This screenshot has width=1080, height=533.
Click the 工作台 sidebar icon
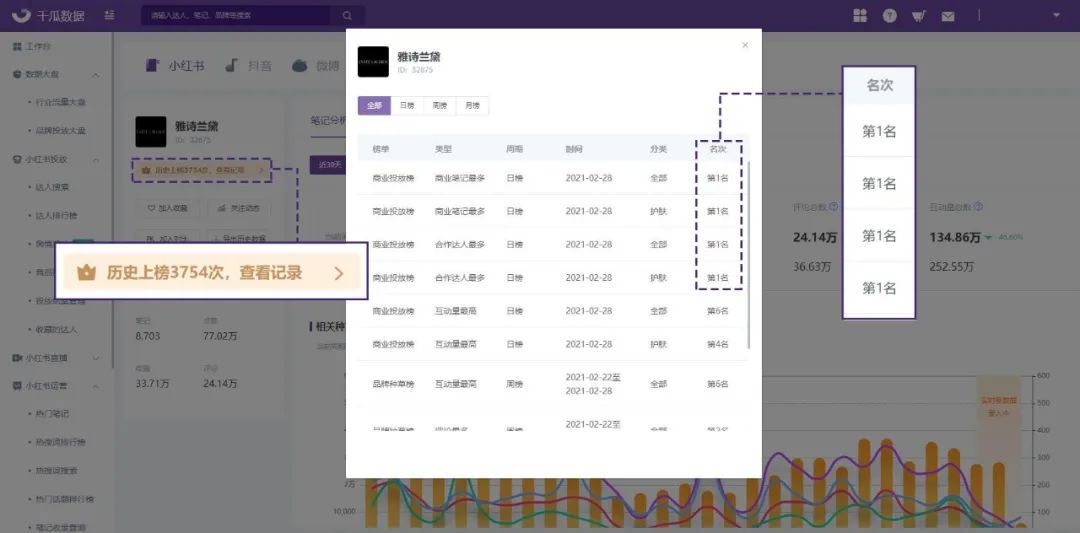(x=17, y=46)
